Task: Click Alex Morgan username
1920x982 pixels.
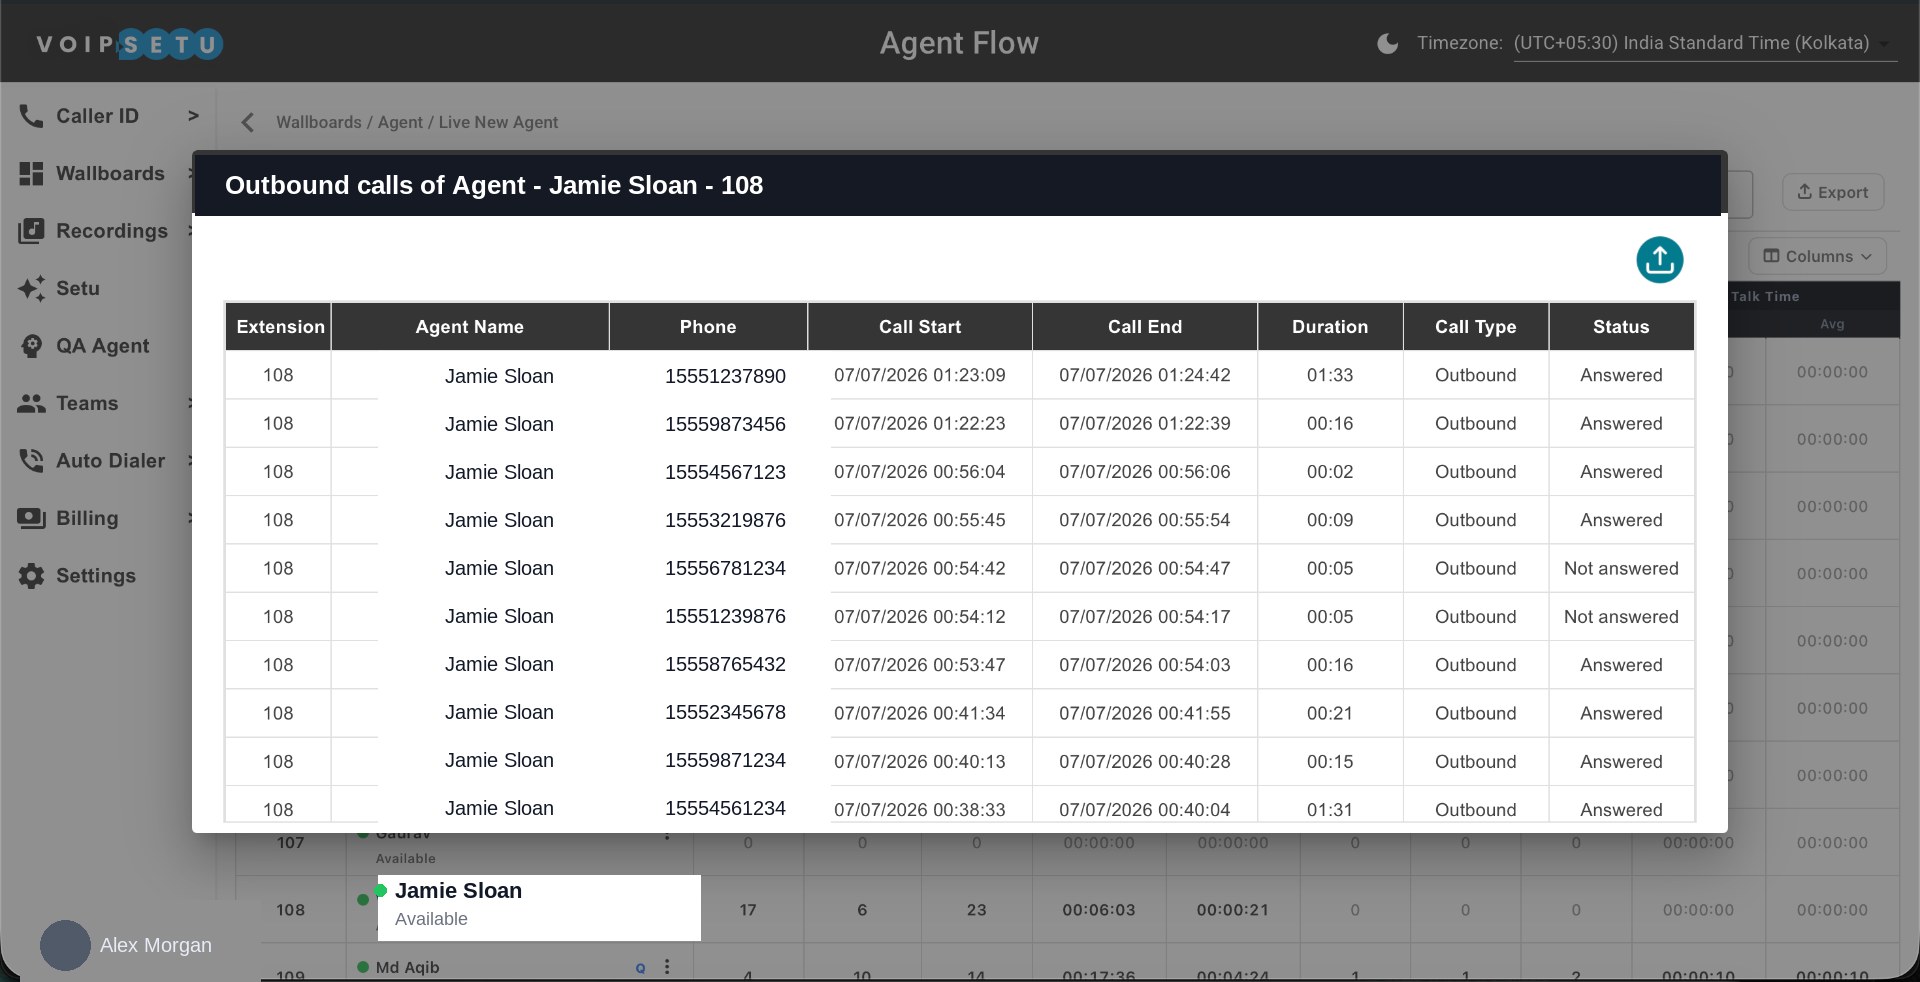Action: click(x=156, y=945)
